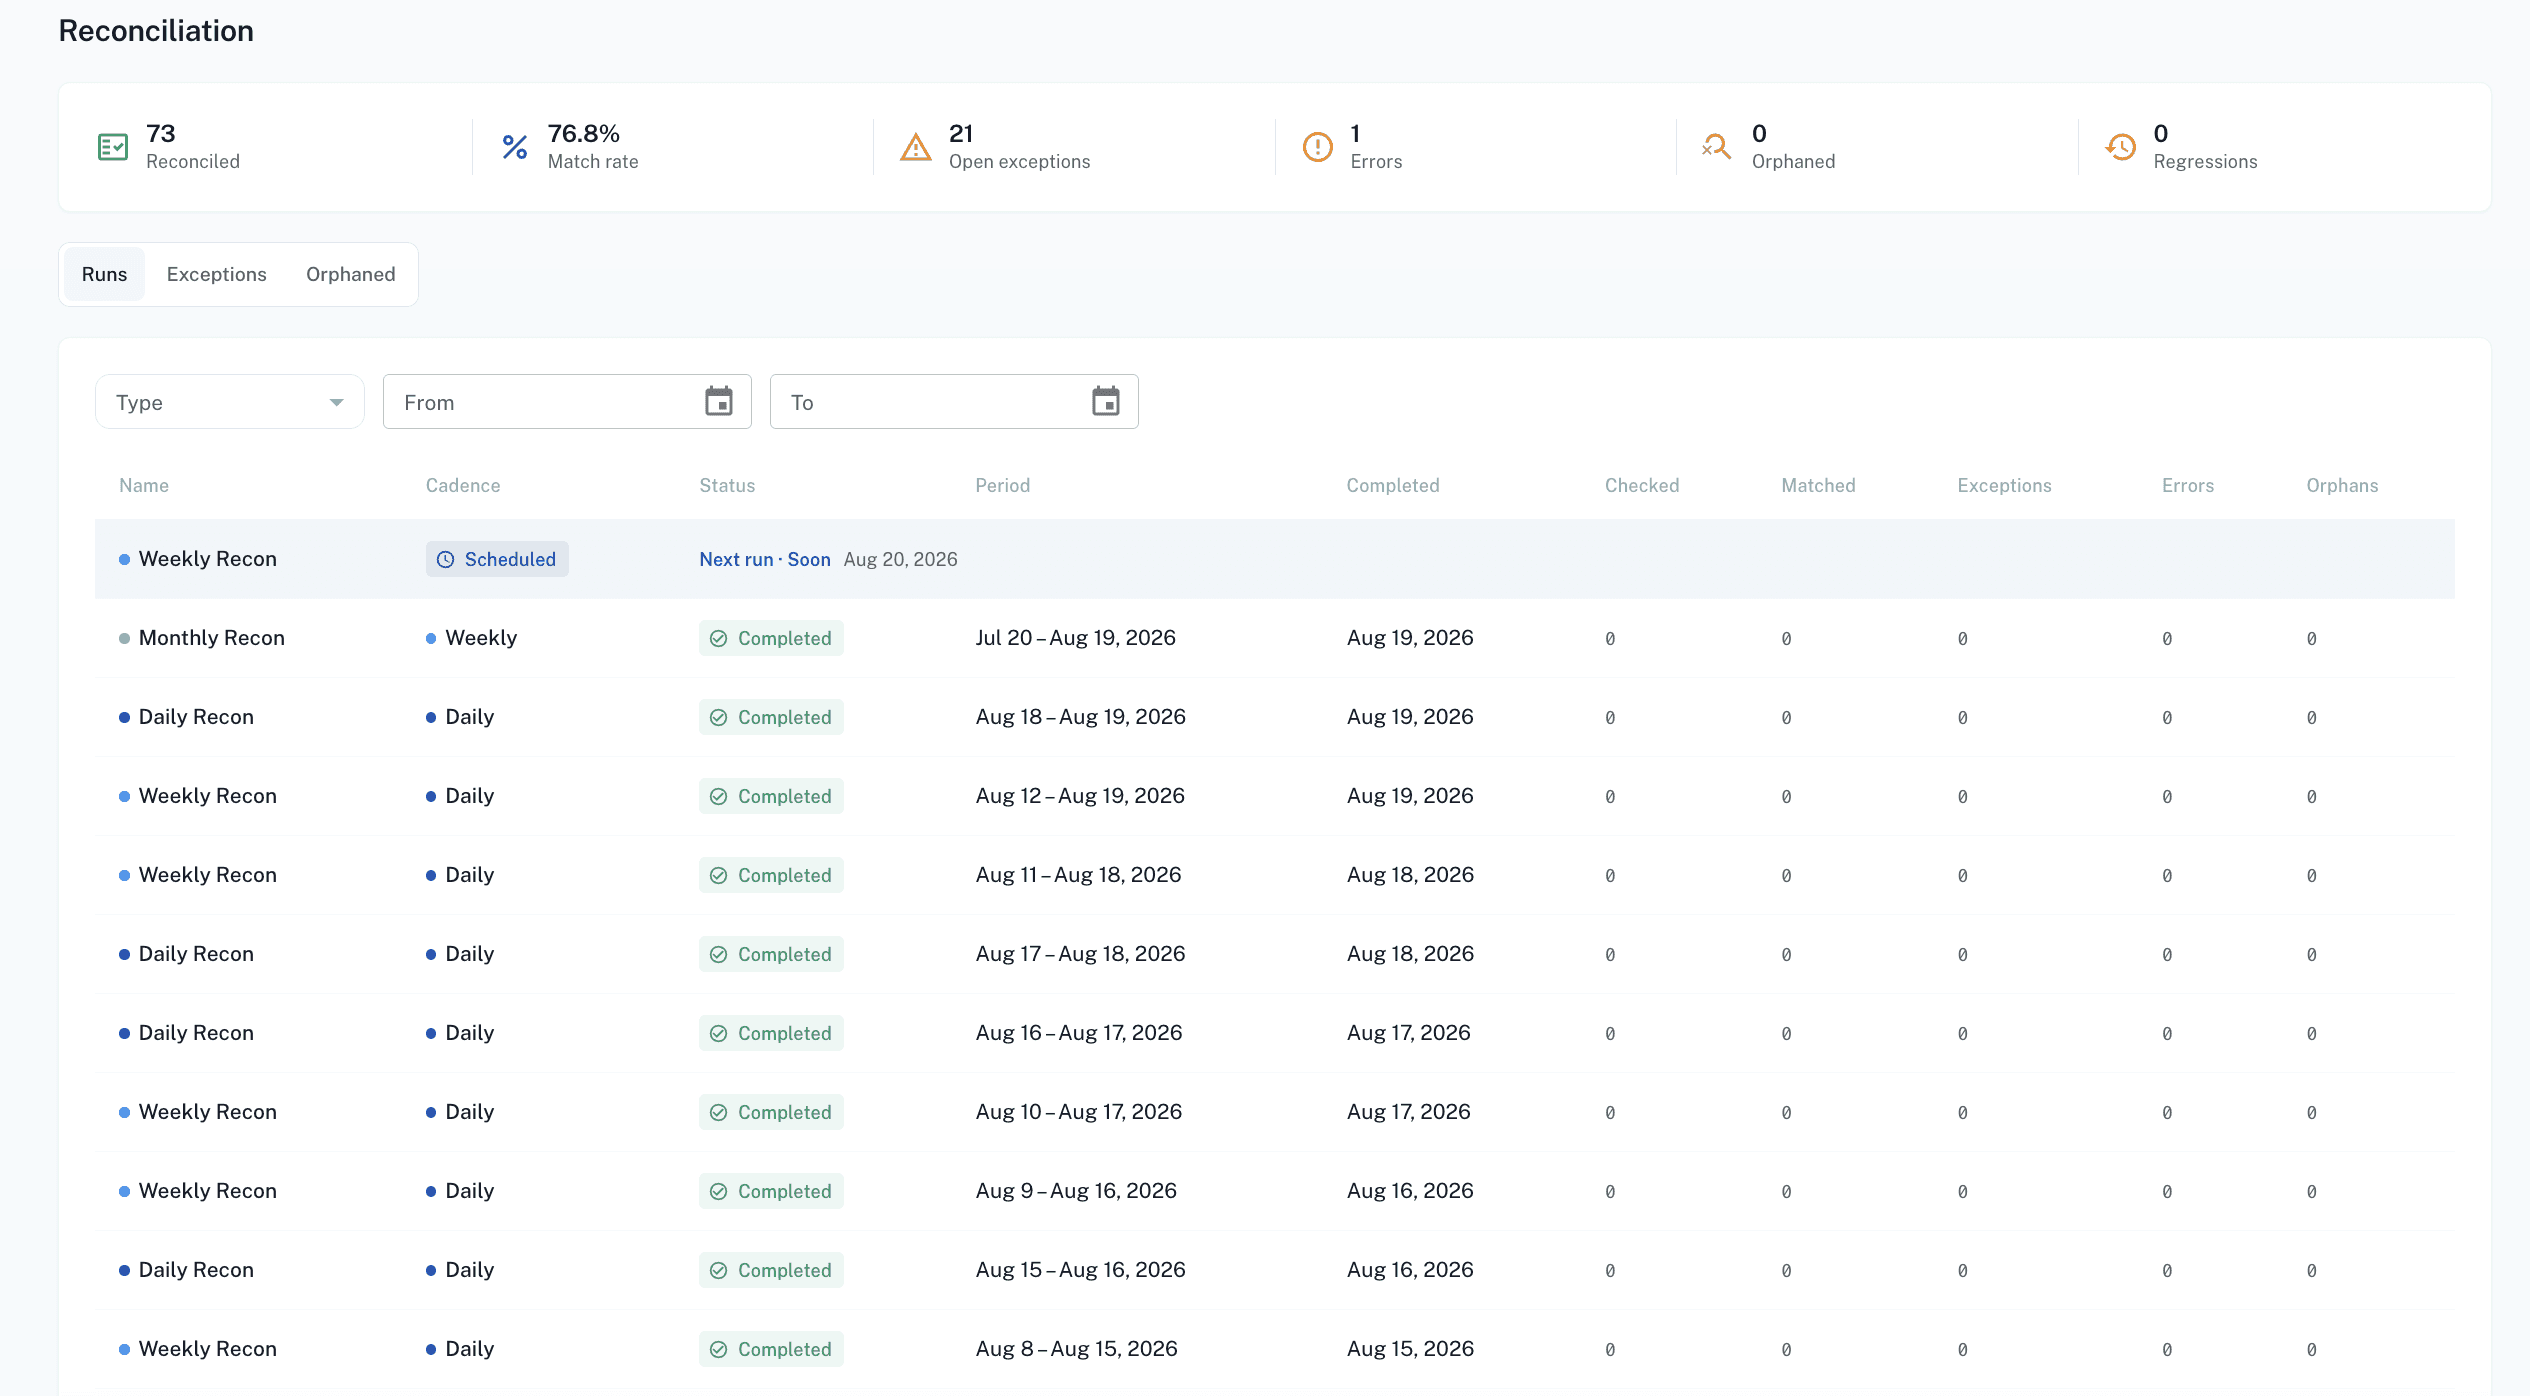This screenshot has width=2530, height=1396.
Task: Click the Scheduled status badge
Action: (x=497, y=560)
